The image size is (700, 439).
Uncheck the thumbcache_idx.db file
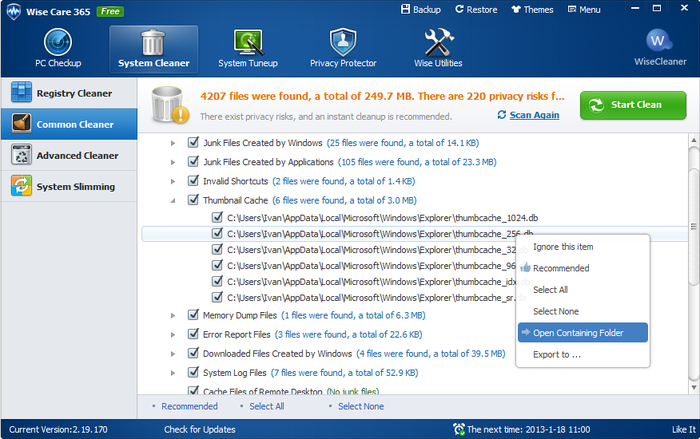coord(217,281)
